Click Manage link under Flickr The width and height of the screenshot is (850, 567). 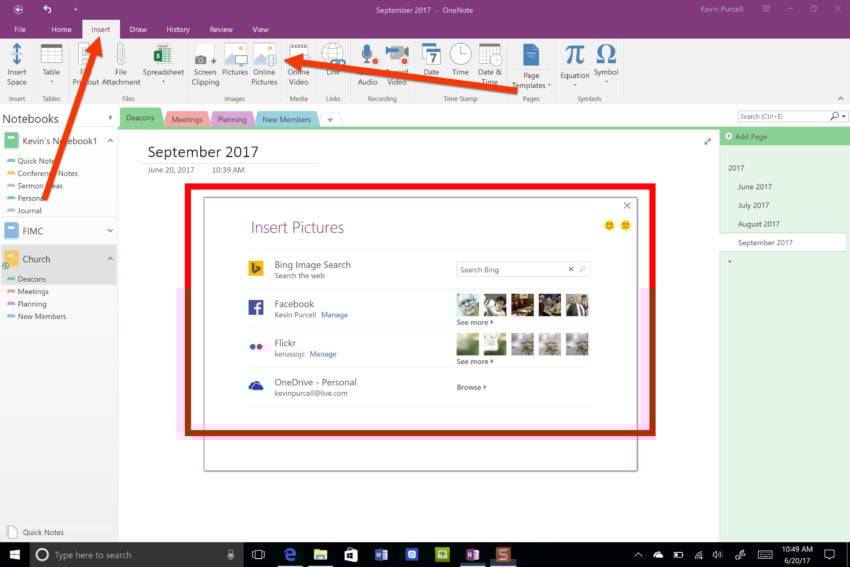[x=323, y=354]
